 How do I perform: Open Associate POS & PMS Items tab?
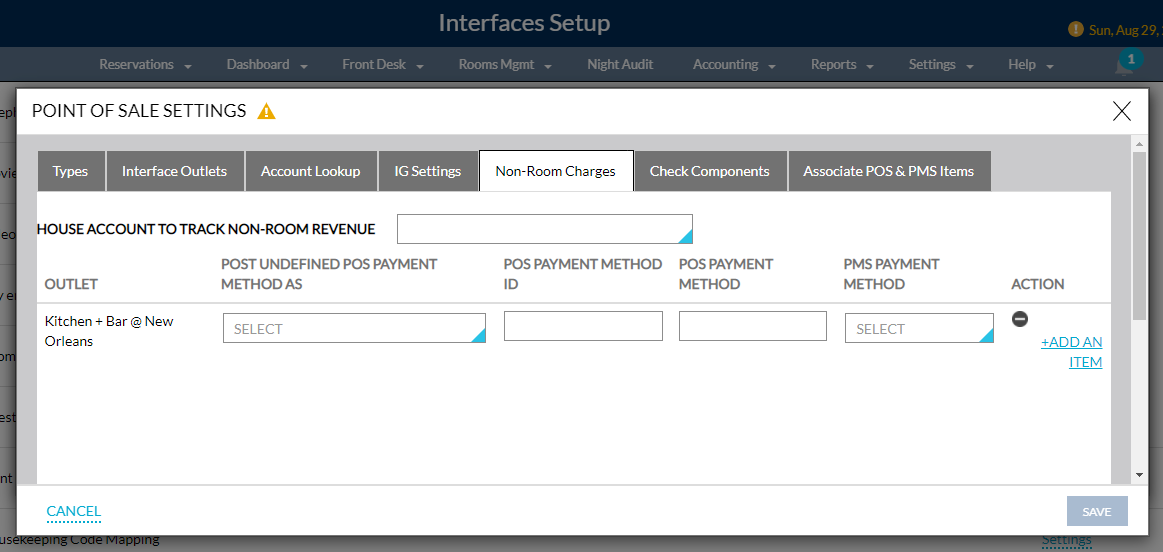coord(889,171)
